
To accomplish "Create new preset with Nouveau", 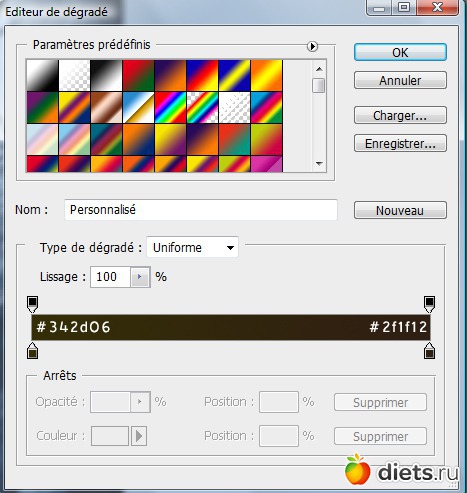I will click(400, 210).
